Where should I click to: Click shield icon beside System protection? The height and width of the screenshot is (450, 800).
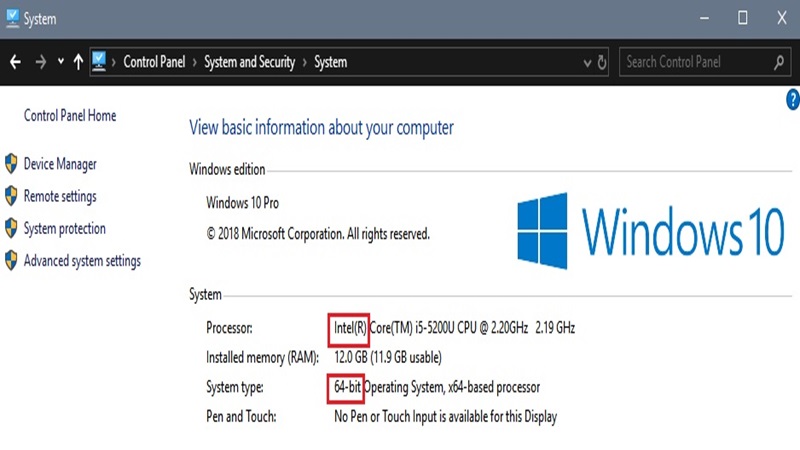click(11, 228)
